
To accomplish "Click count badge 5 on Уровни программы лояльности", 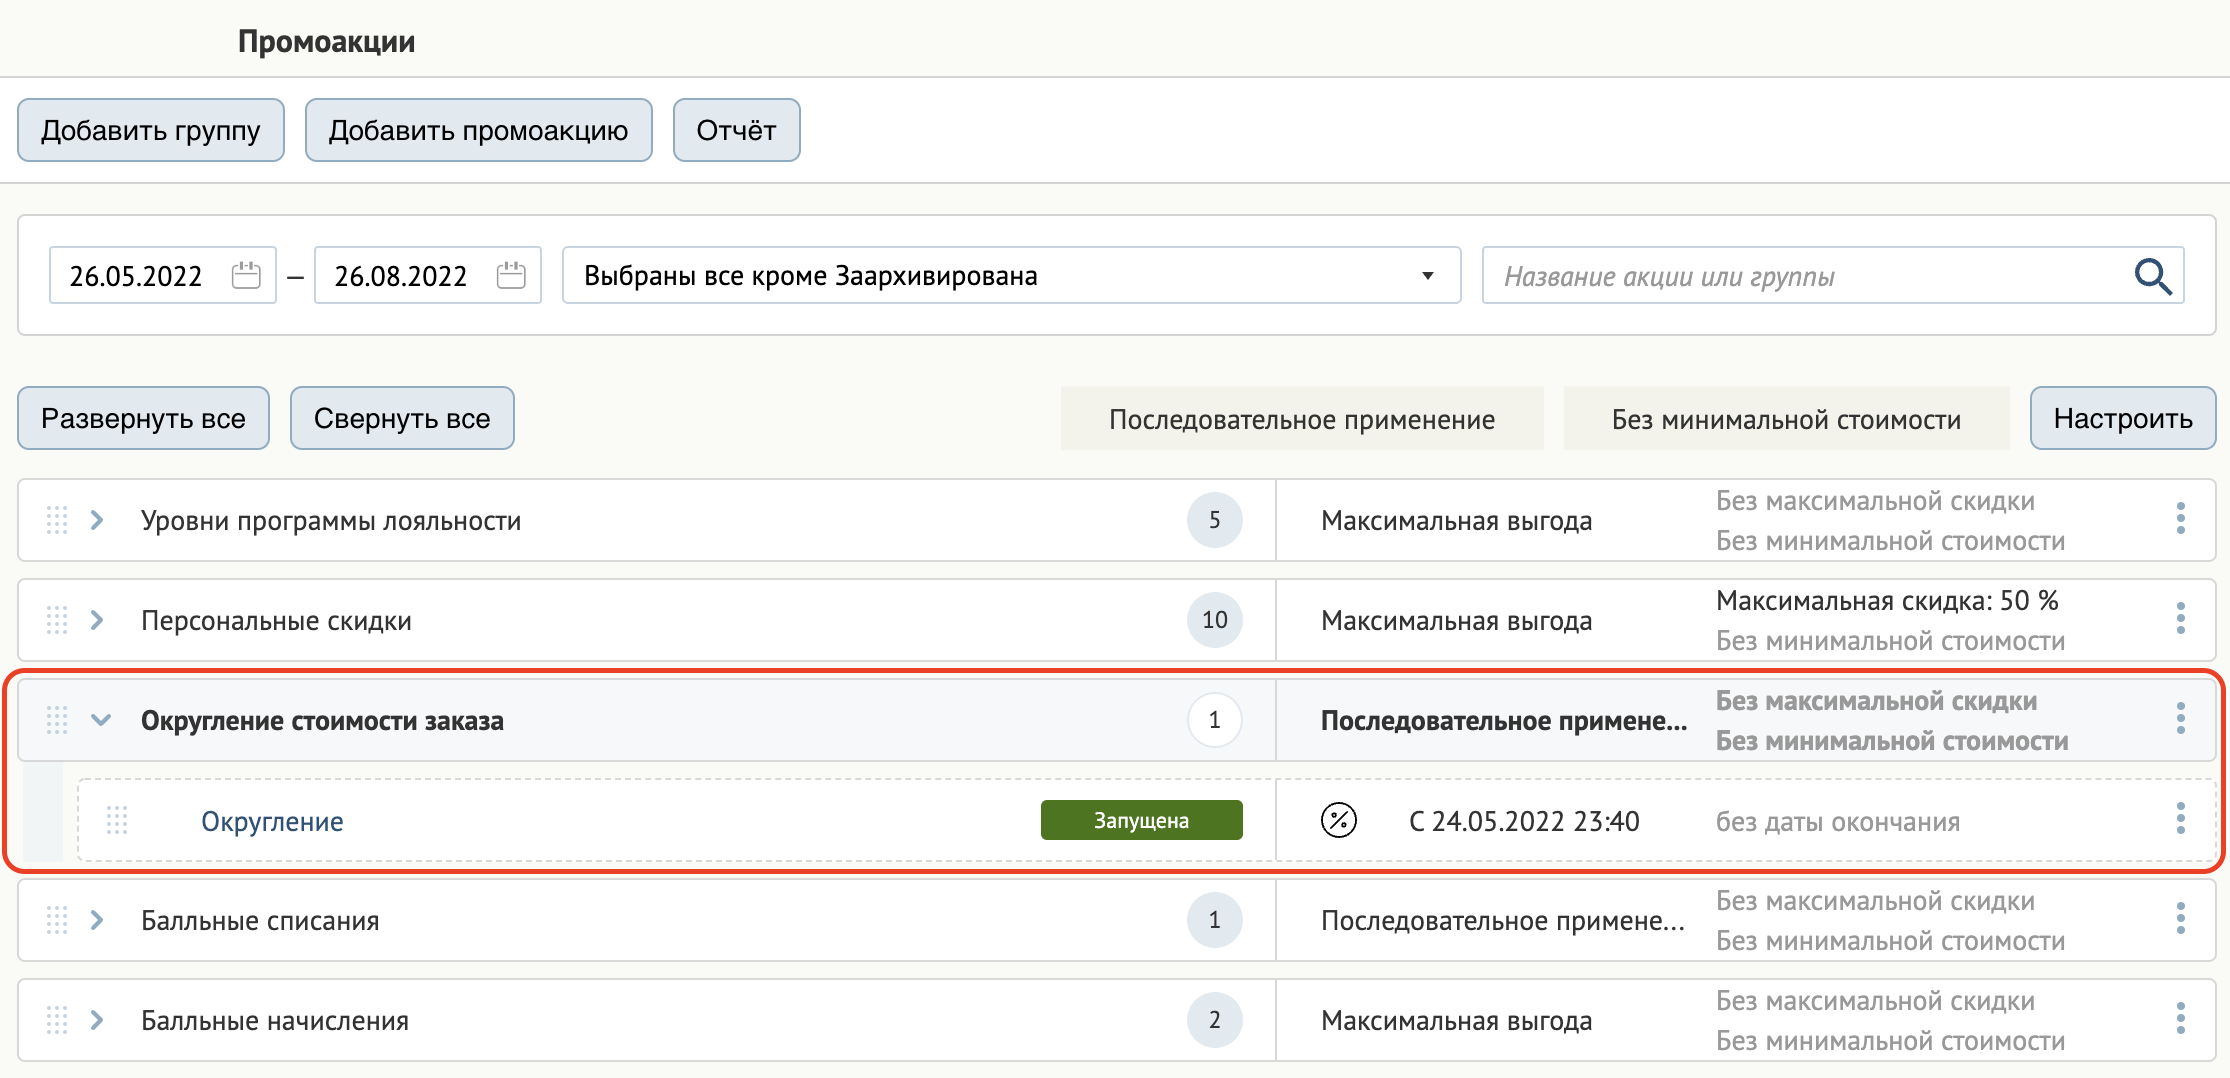I will click(x=1215, y=520).
